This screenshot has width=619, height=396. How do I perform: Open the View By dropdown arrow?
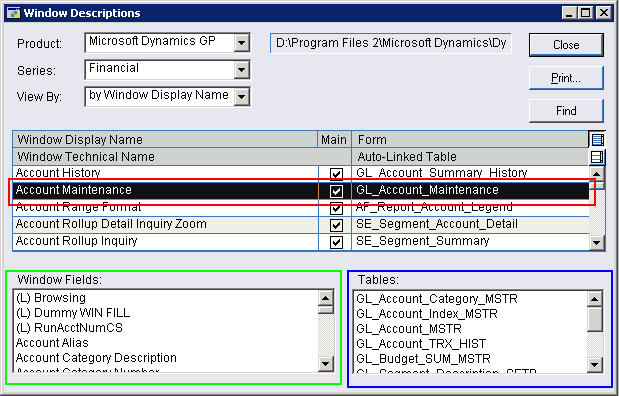click(241, 96)
